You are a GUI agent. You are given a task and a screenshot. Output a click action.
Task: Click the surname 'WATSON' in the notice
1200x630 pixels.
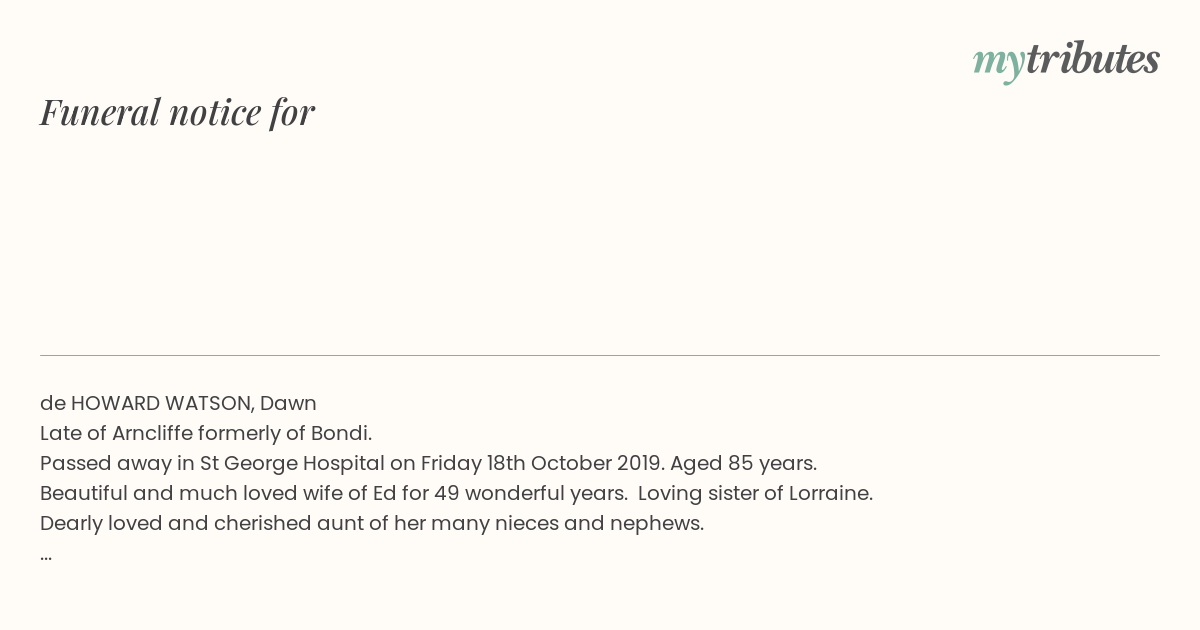(x=208, y=403)
